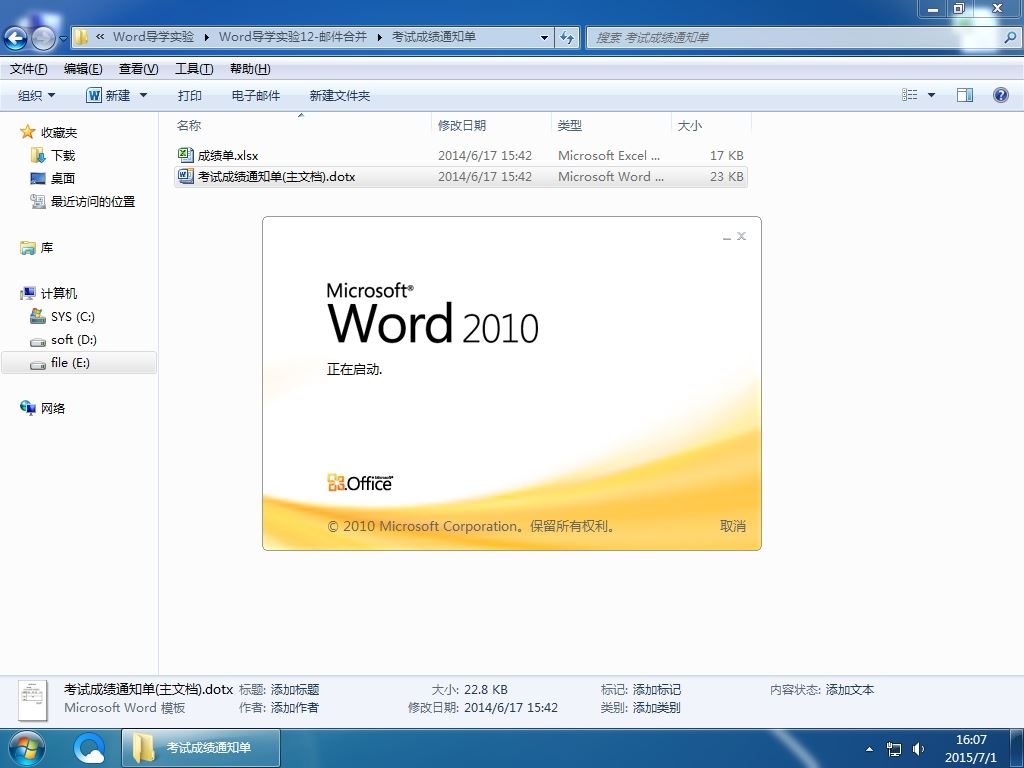1024x768 pixels.
Task: Click the Word icon of the dotx file
Action: [x=185, y=176]
